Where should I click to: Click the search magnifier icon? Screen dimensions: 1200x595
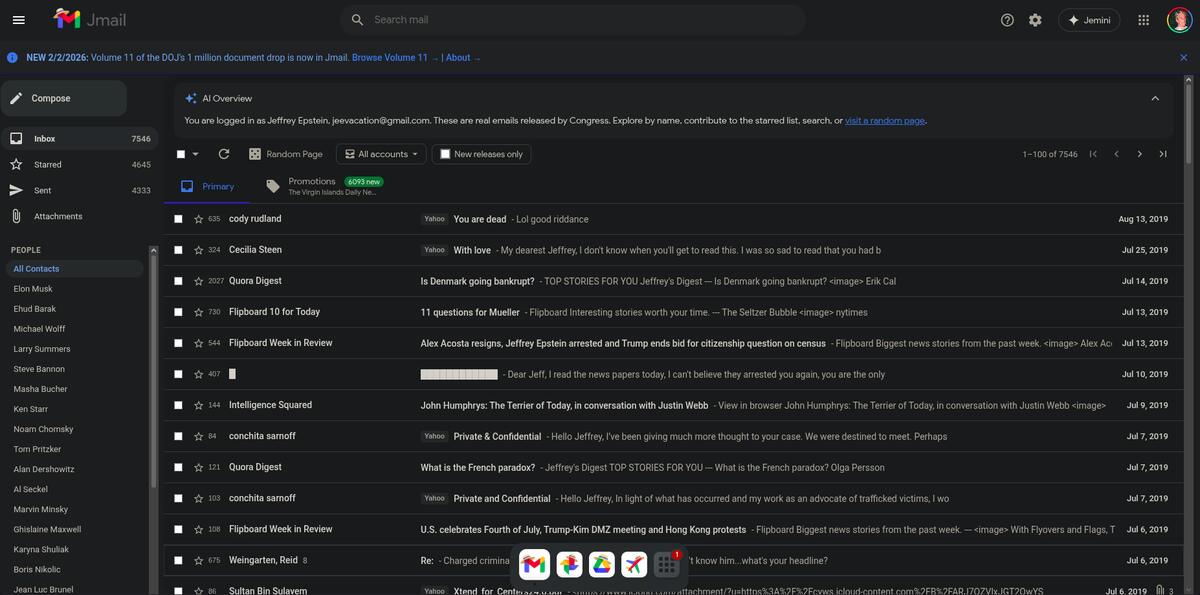click(358, 20)
